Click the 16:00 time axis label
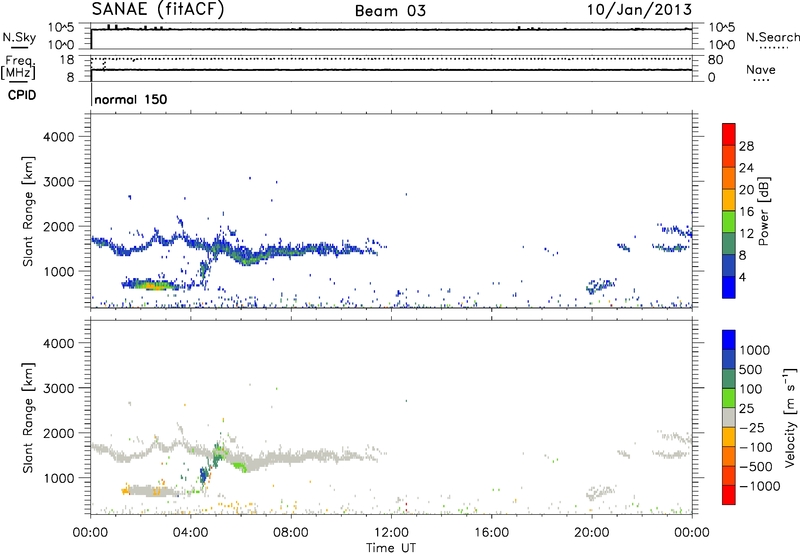Screen dimensions: 800x554 491,533
